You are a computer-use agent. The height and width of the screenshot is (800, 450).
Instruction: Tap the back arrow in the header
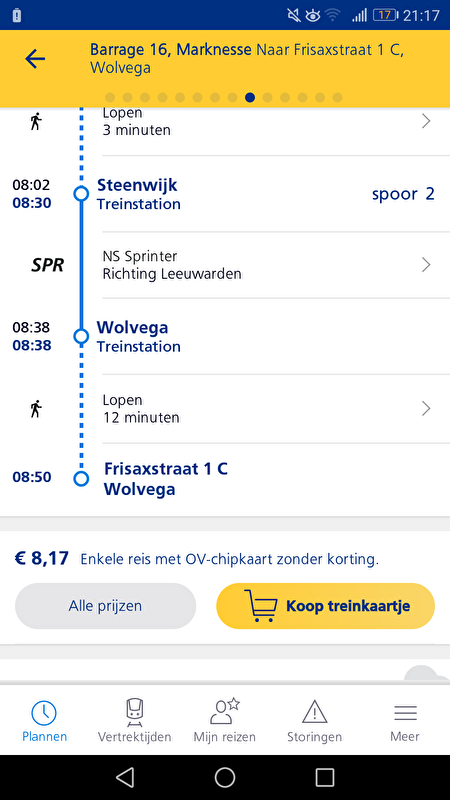pyautogui.click(x=35, y=59)
